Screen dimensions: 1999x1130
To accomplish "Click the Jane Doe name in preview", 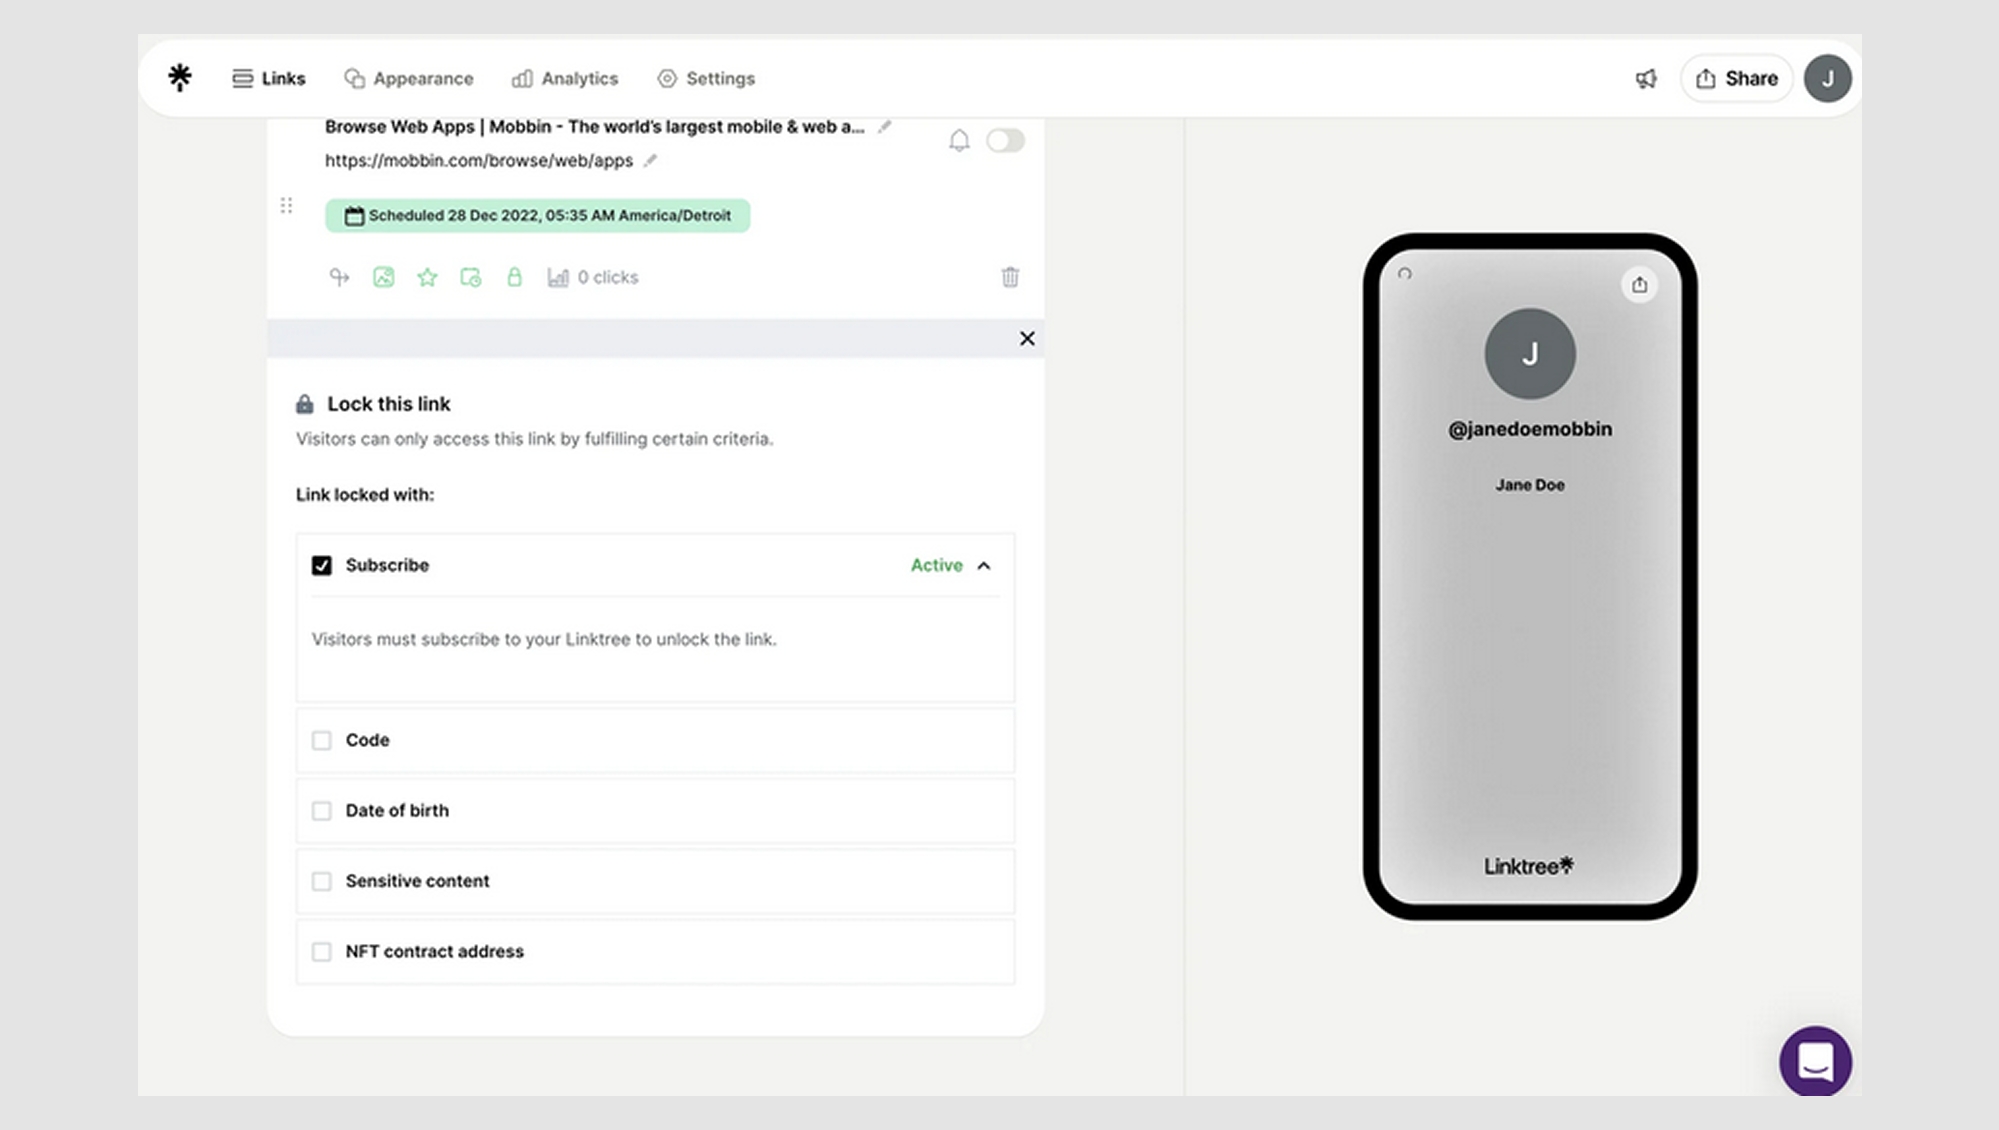I will pos(1530,485).
